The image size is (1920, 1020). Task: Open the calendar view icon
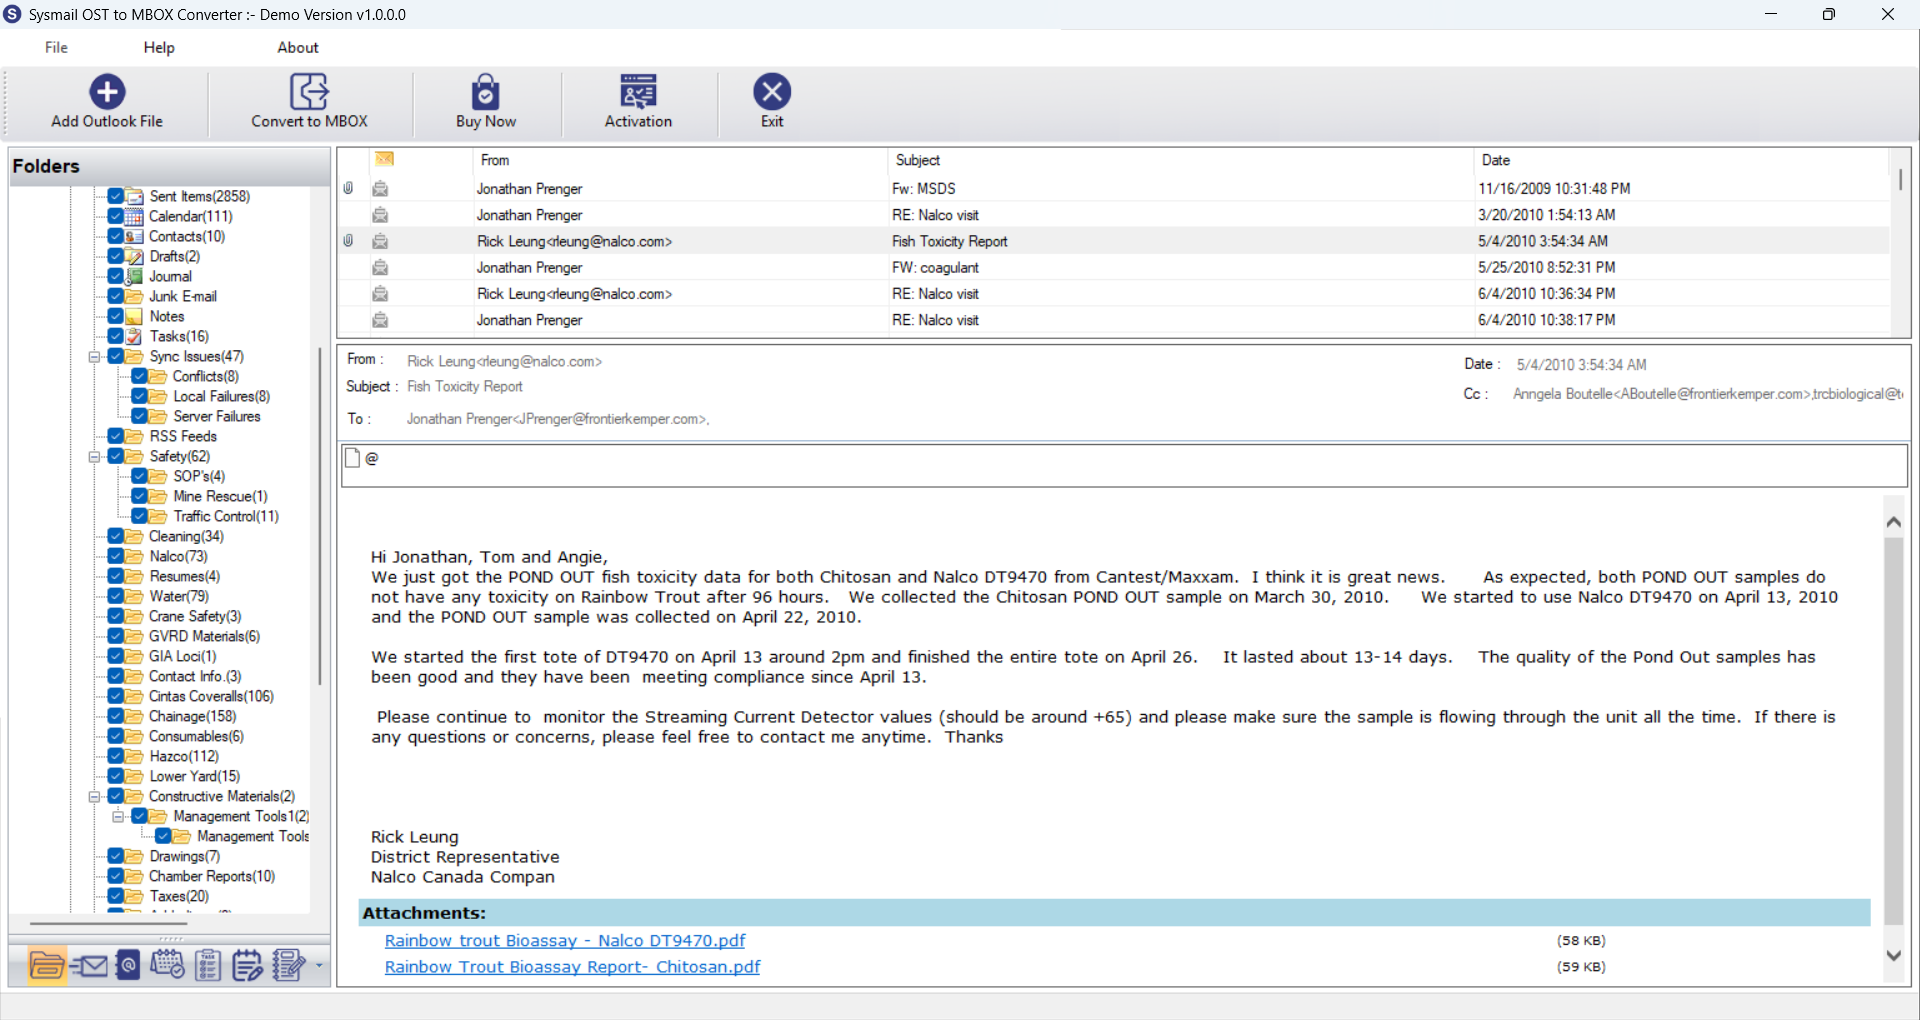167,965
